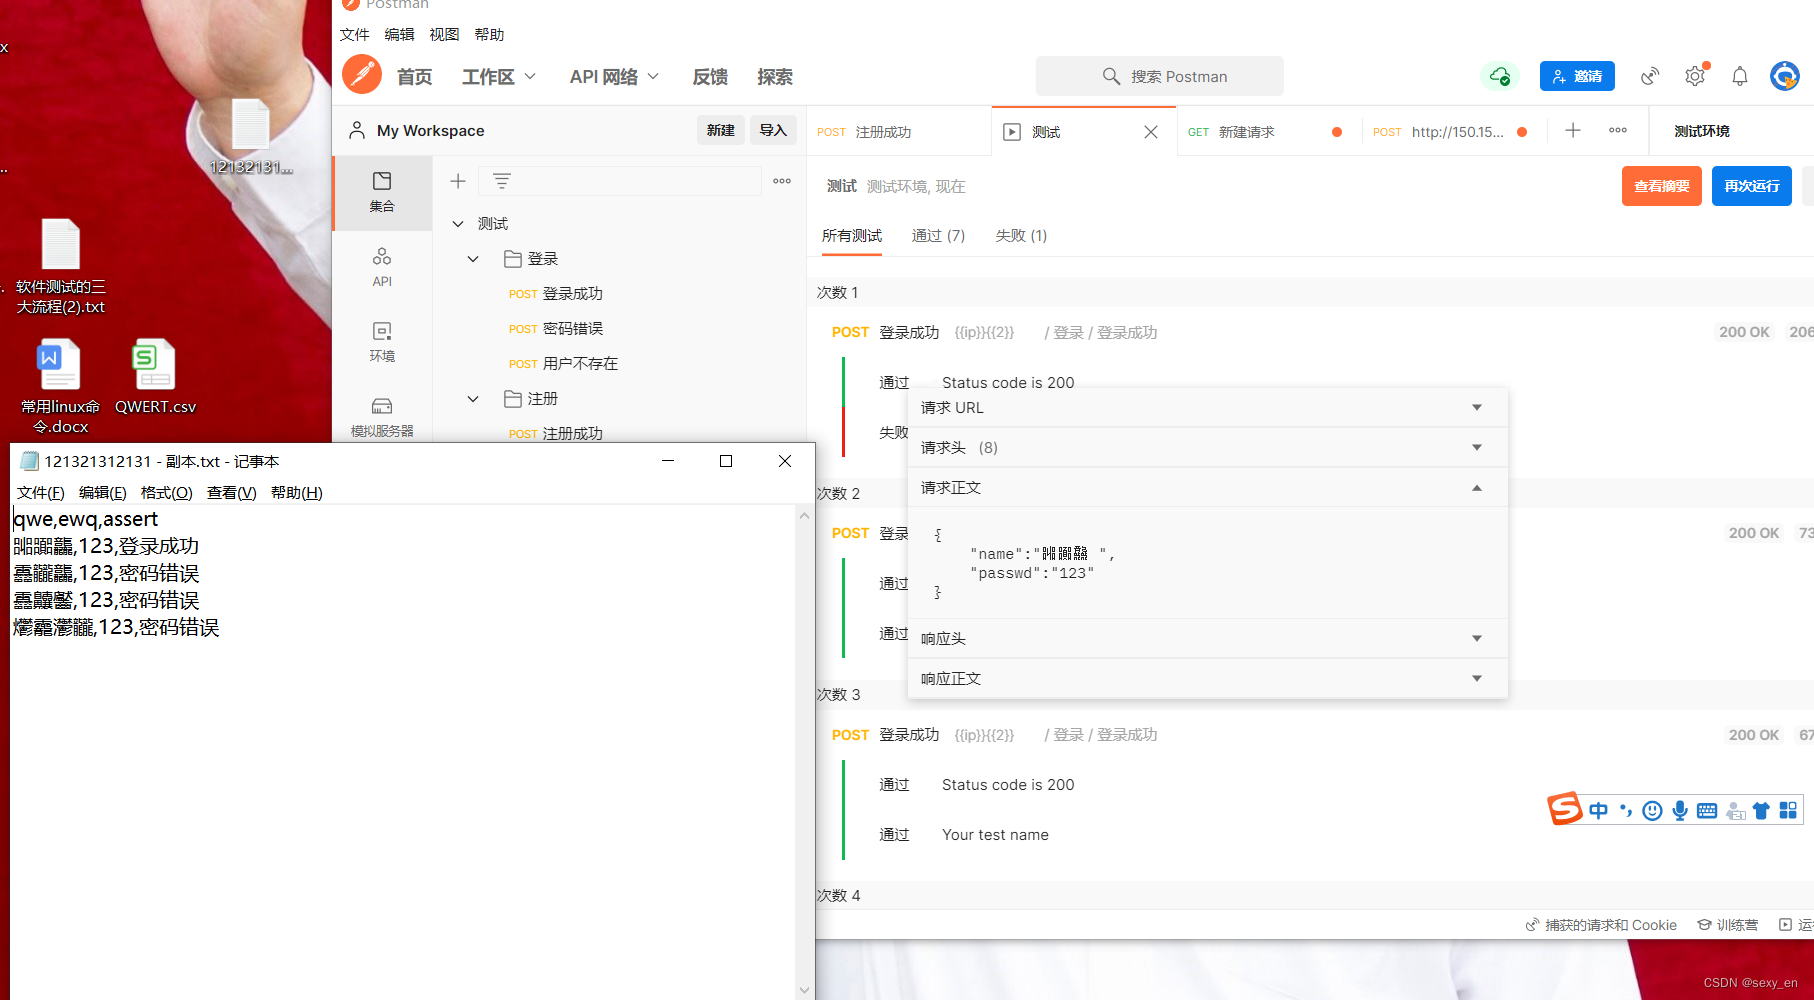Collapse the 注册 folder

(473, 399)
